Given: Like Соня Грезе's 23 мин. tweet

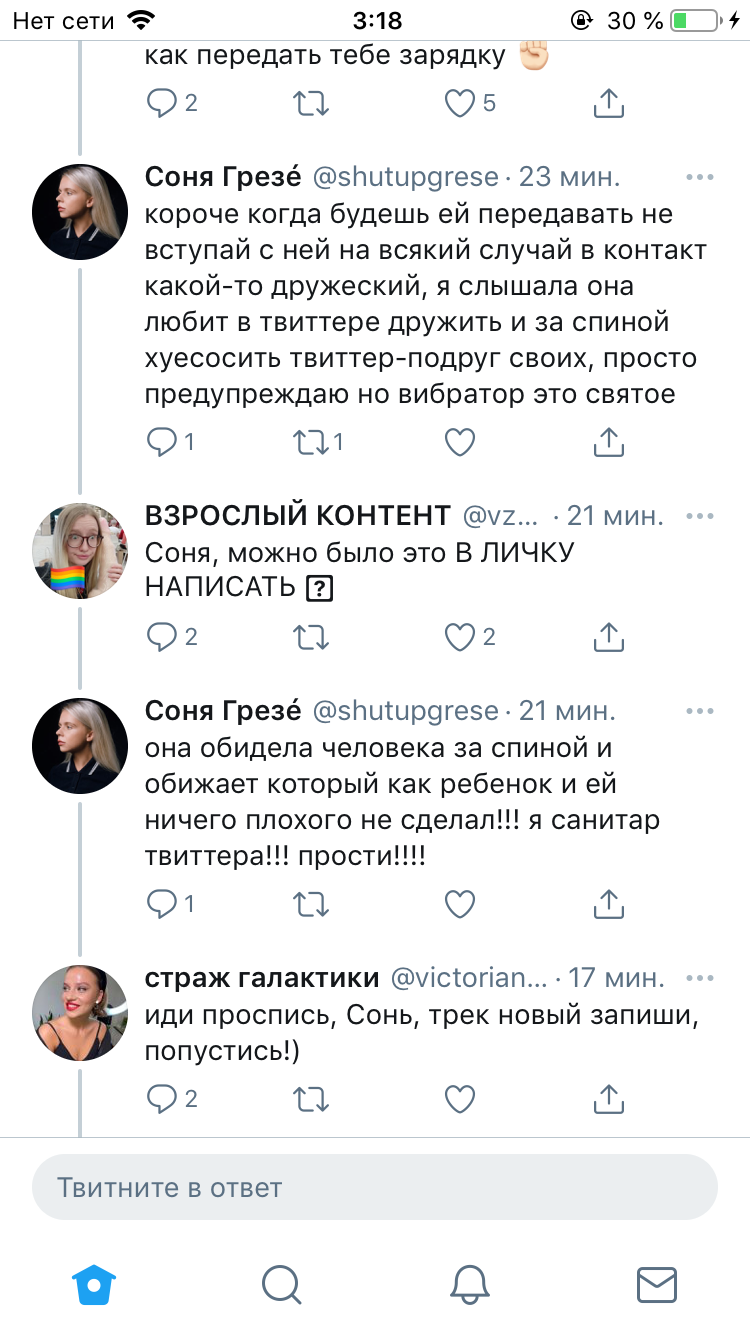Looking at the screenshot, I should click(x=459, y=441).
